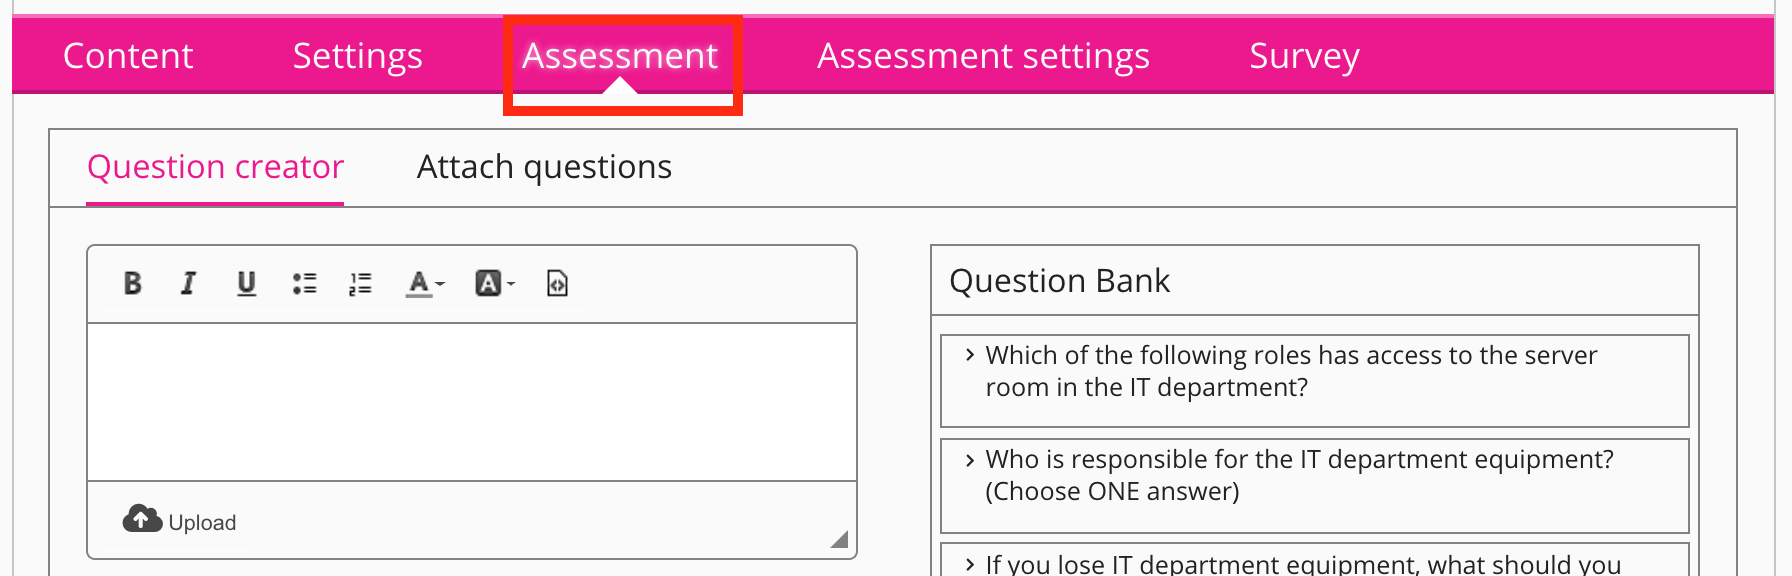Insert a numbered list
1792x576 pixels.
coord(360,284)
